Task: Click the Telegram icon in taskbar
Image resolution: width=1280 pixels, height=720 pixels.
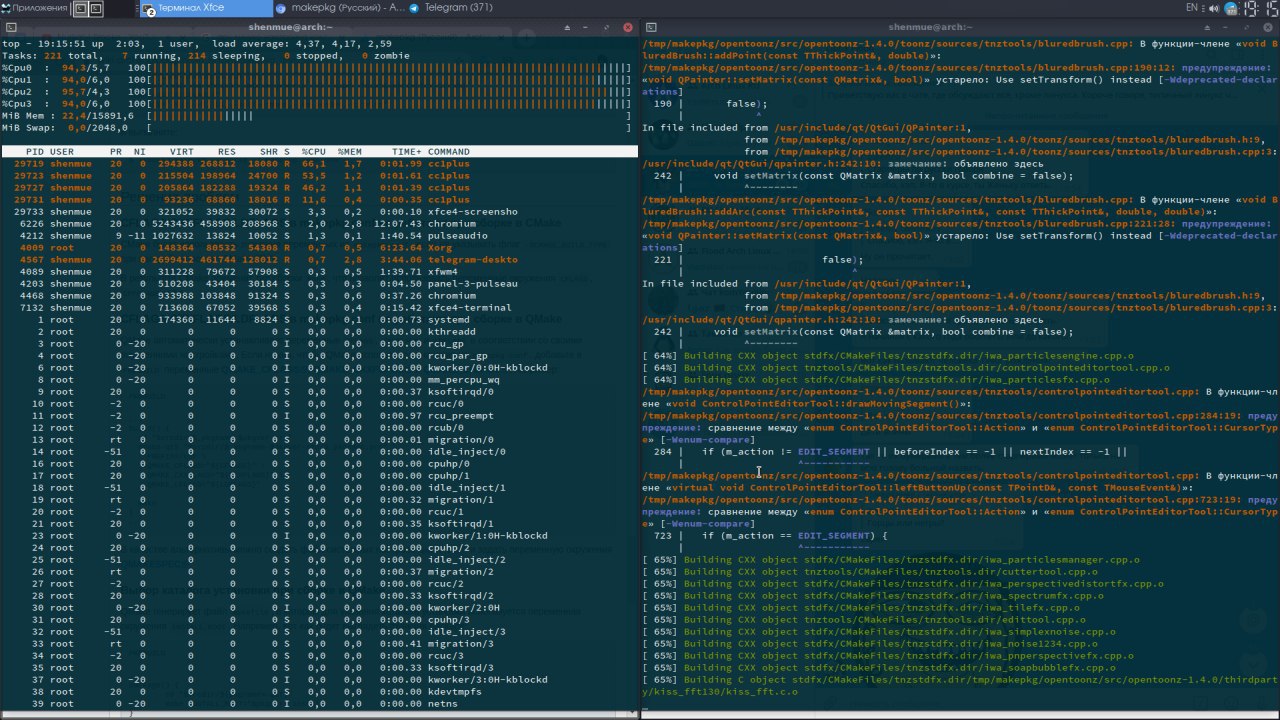Action: click(415, 8)
